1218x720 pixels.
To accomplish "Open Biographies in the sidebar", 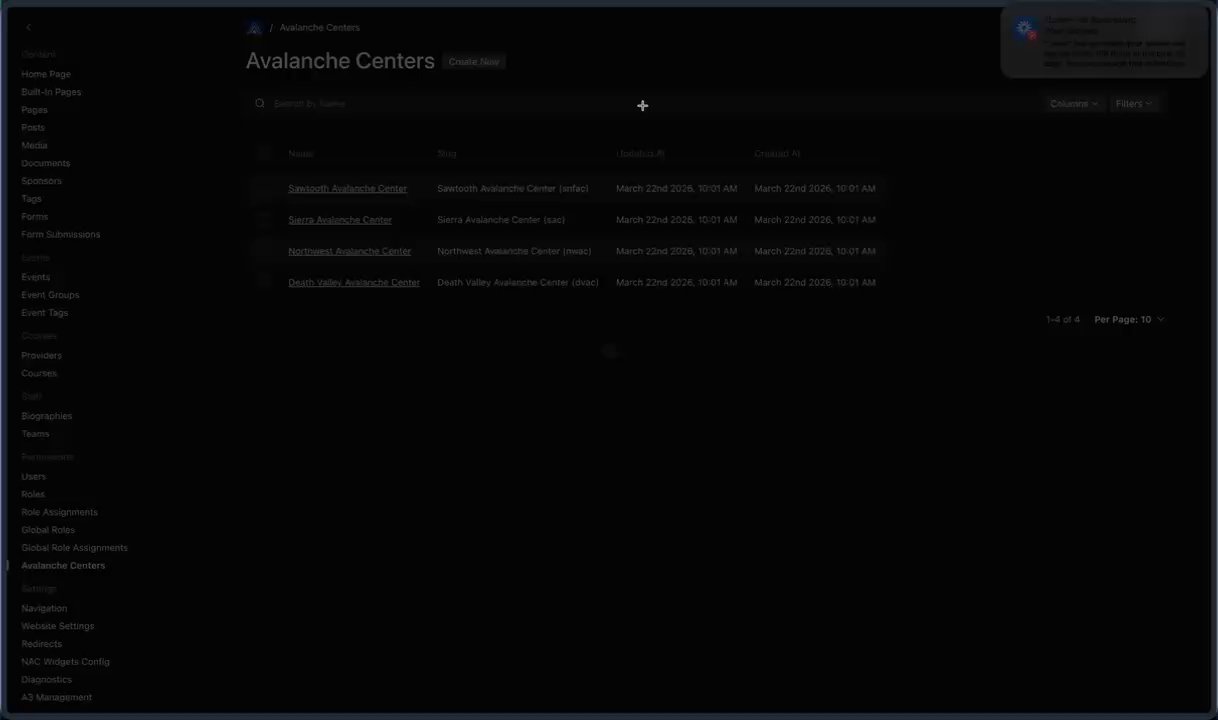I will (x=47, y=416).
